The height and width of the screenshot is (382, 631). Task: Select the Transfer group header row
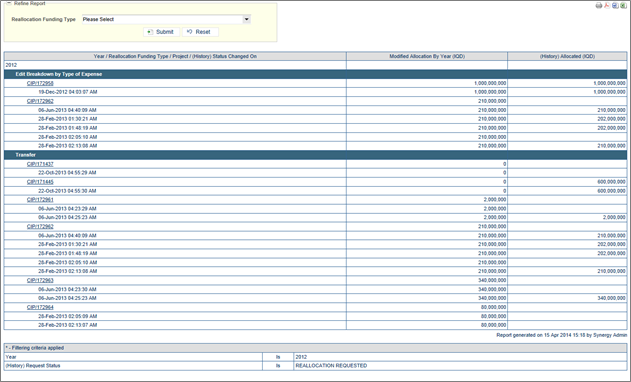click(x=316, y=155)
